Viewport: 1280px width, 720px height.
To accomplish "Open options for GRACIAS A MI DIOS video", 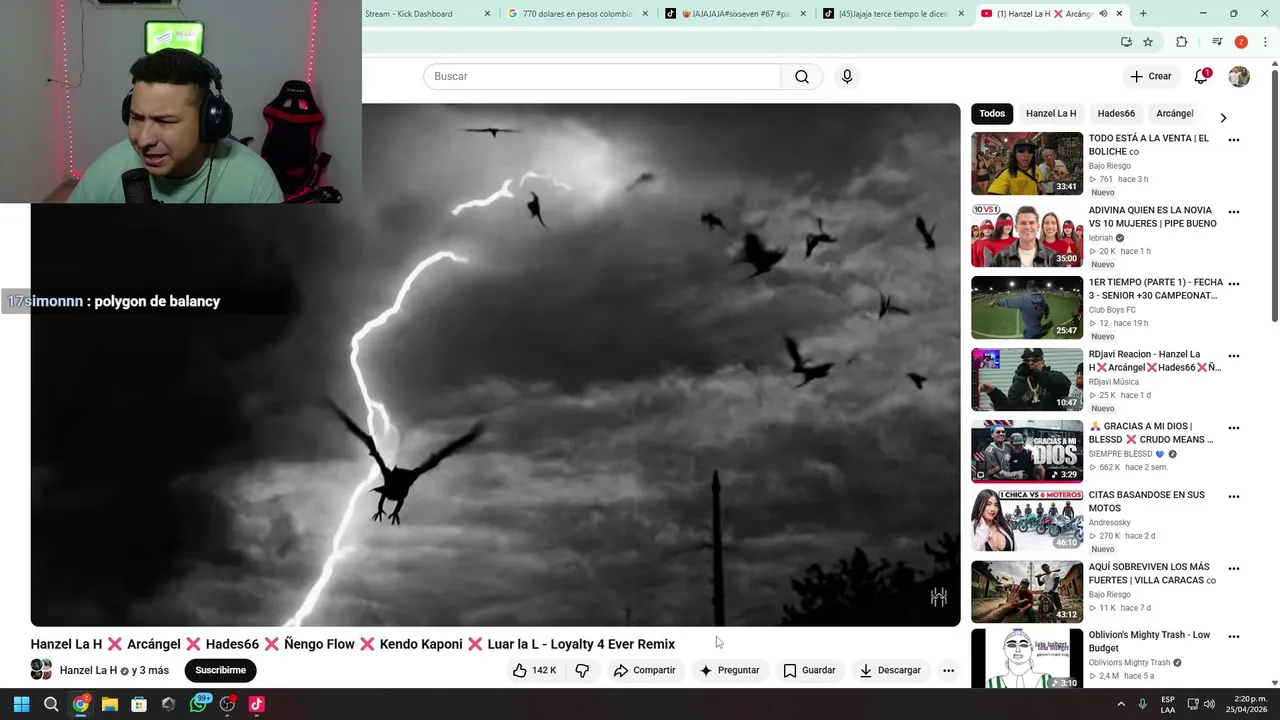I will coord(1234,428).
